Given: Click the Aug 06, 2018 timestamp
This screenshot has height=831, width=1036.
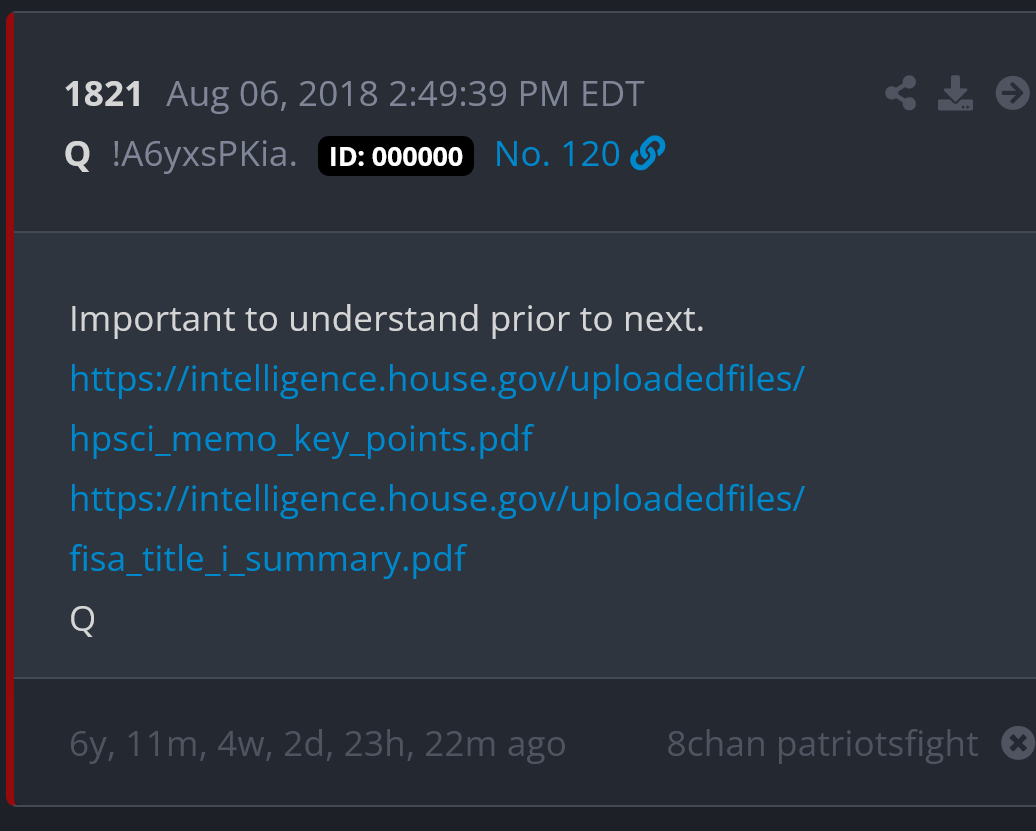Looking at the screenshot, I should (405, 94).
